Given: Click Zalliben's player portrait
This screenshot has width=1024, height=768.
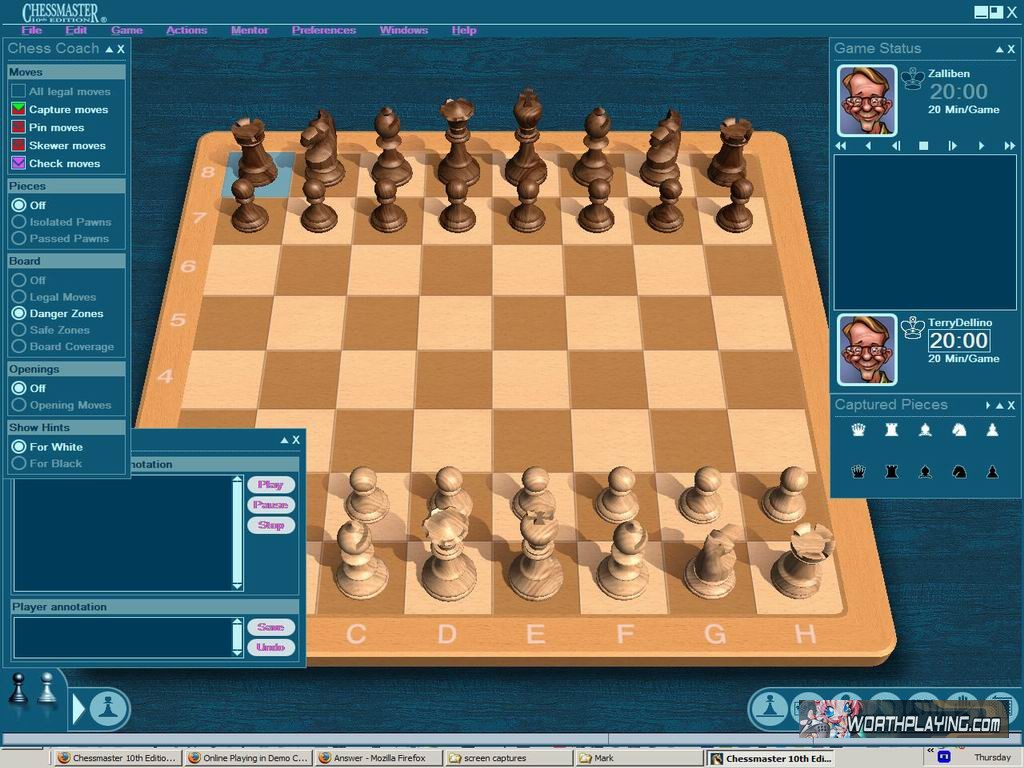Looking at the screenshot, I should [x=866, y=100].
